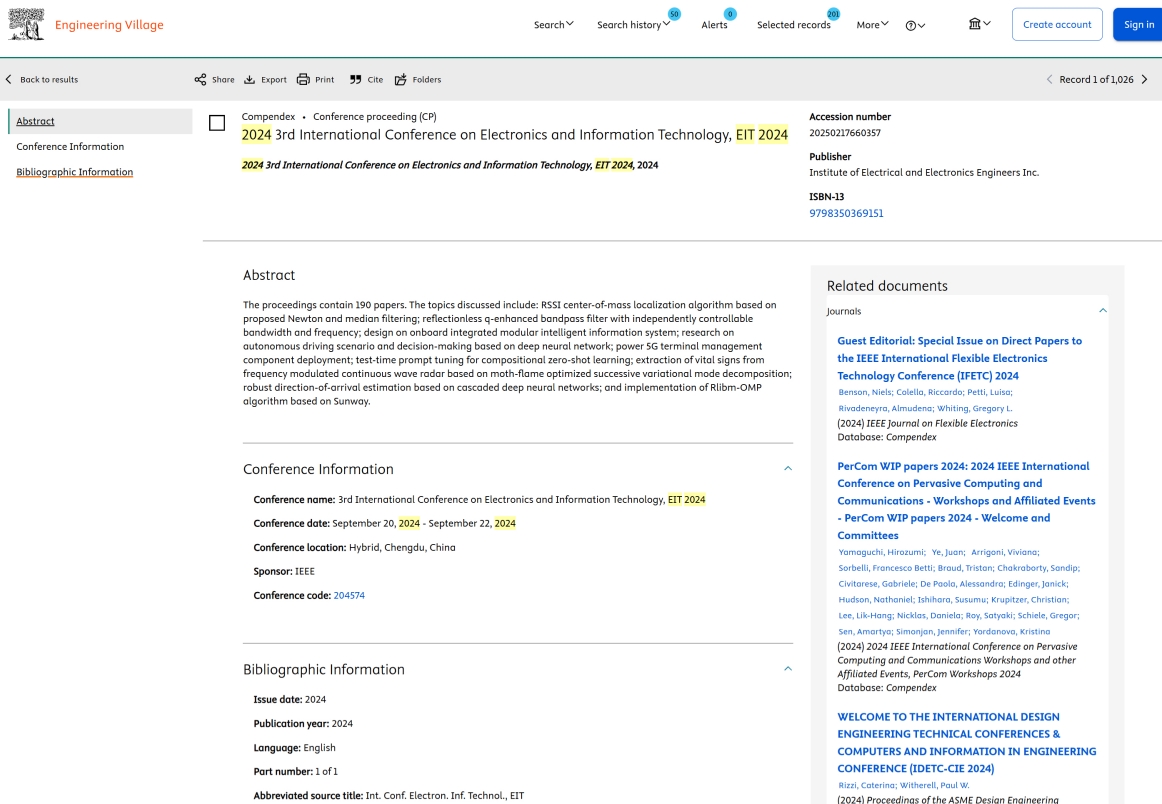Click the Export download icon
This screenshot has width=1162, height=804.
coord(250,79)
